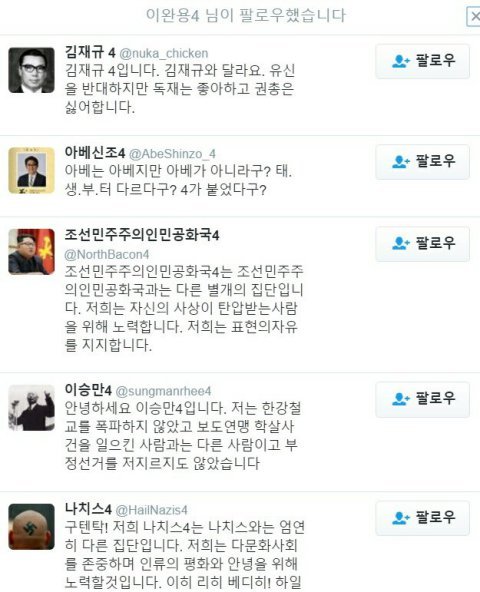Viewport: 480px width, 592px height.
Task: Open 이승만4 profile picture
Action: tap(31, 408)
